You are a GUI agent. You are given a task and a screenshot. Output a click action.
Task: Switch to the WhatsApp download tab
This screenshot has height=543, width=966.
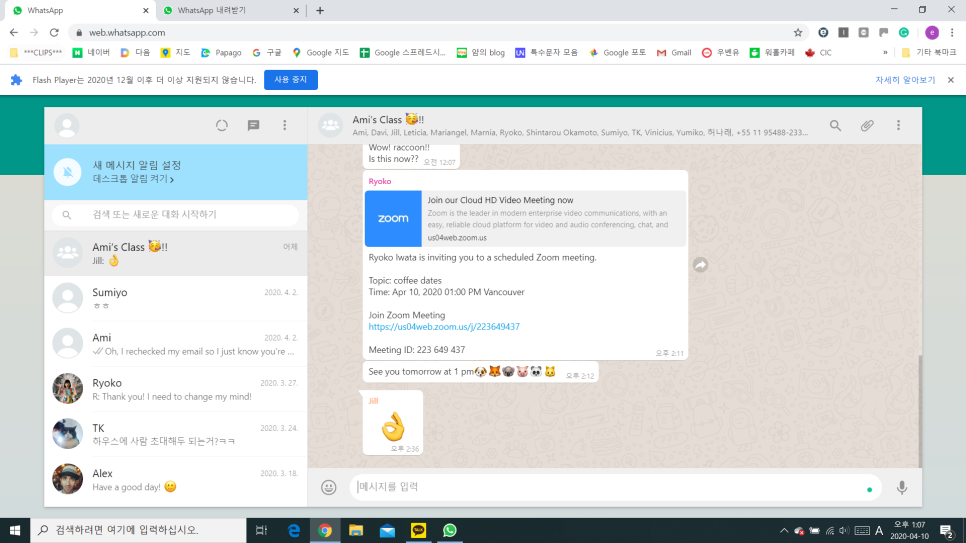click(x=228, y=10)
